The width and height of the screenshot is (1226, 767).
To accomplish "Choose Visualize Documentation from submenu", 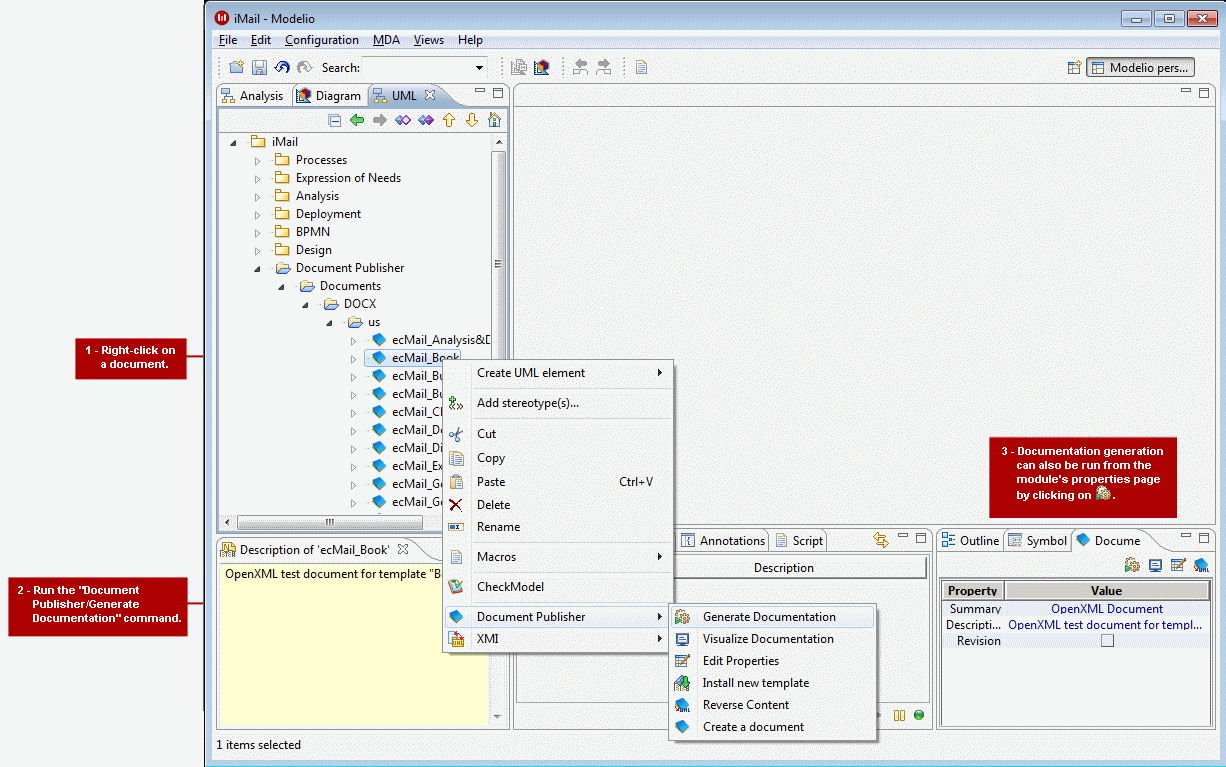I will (772, 639).
